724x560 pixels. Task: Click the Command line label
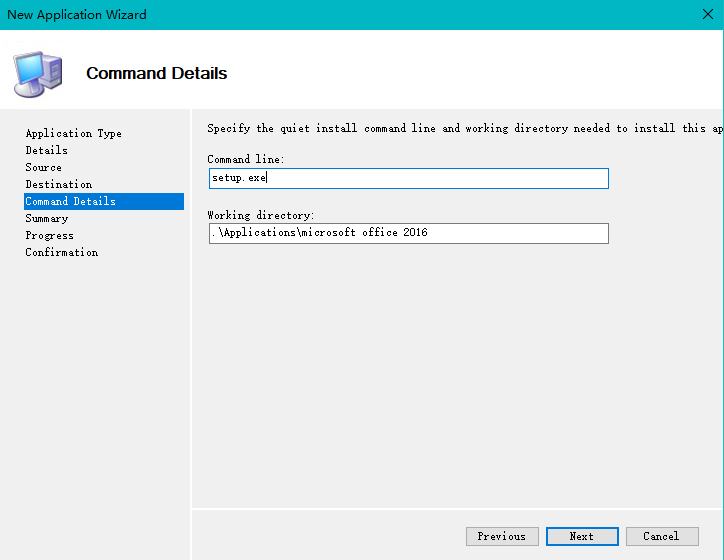pyautogui.click(x=246, y=159)
